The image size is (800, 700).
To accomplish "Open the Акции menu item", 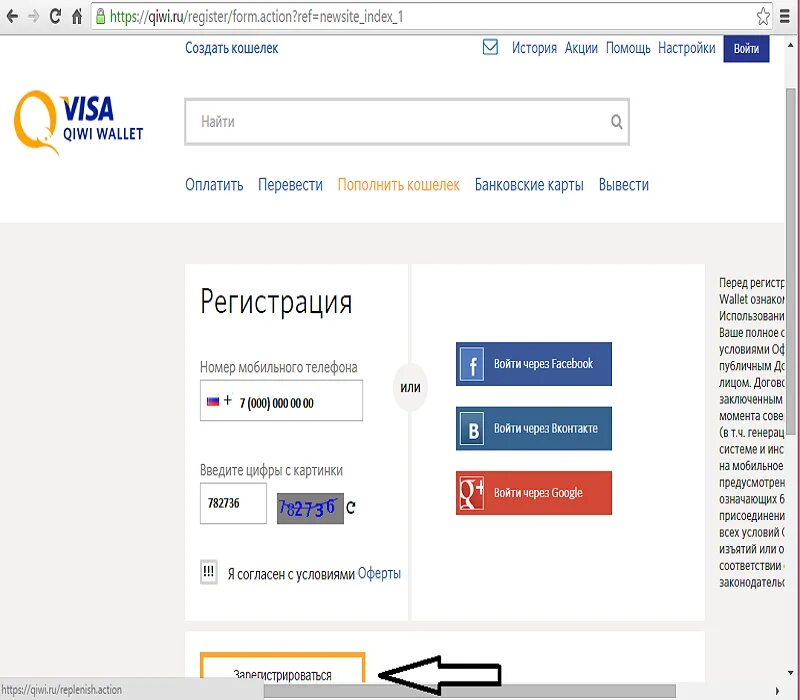I will (581, 48).
